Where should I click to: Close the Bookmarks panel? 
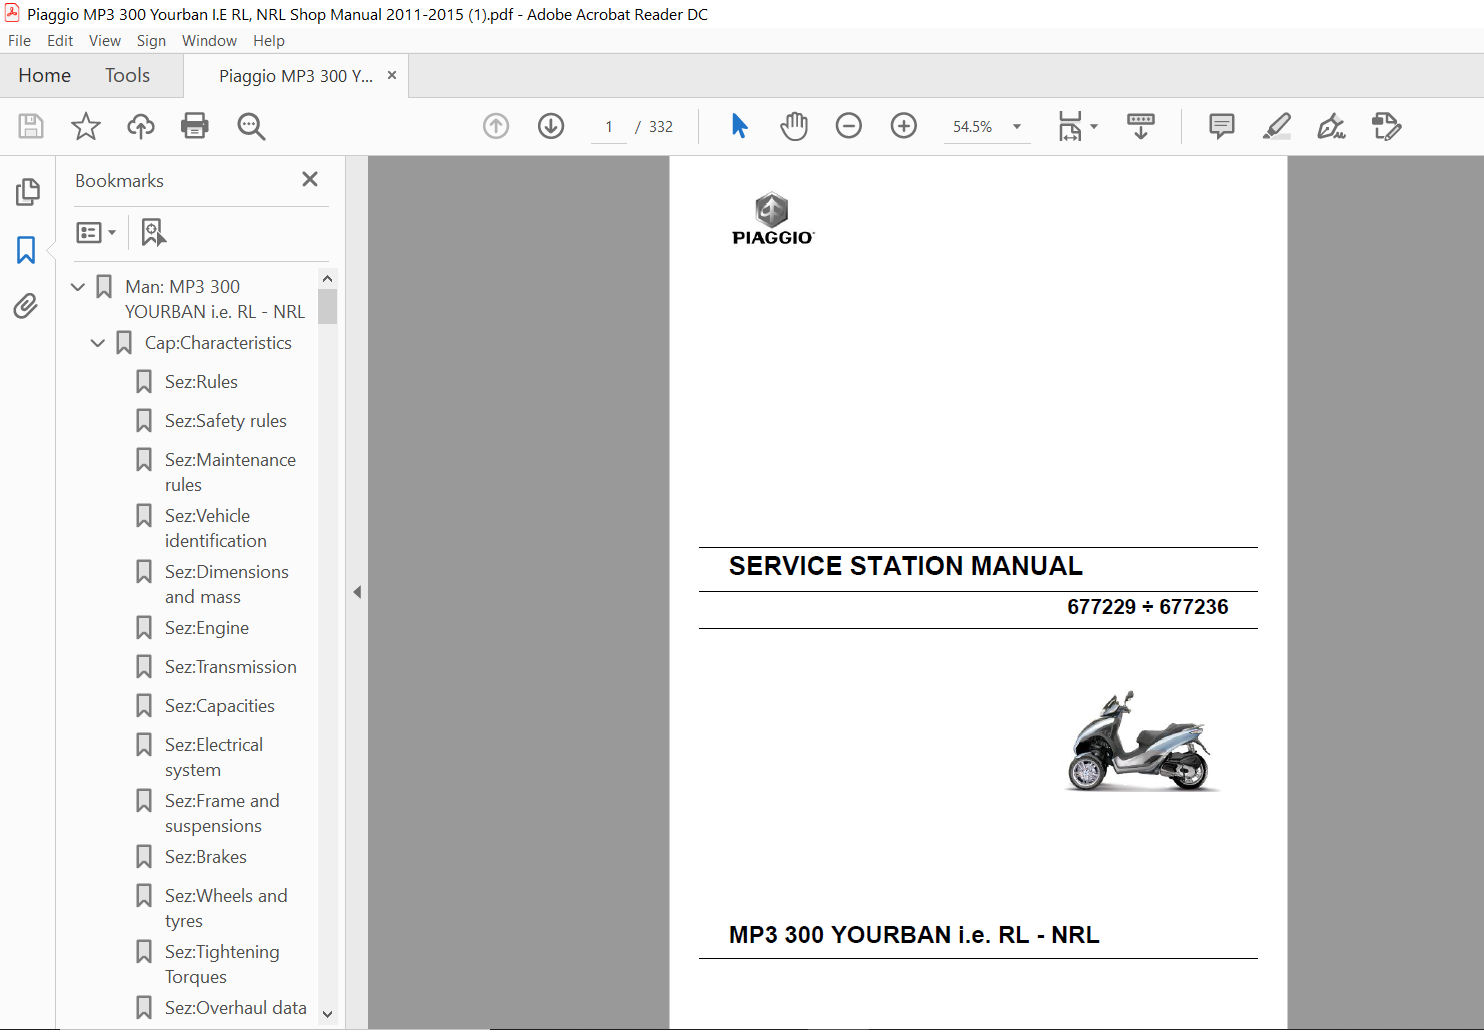[310, 179]
